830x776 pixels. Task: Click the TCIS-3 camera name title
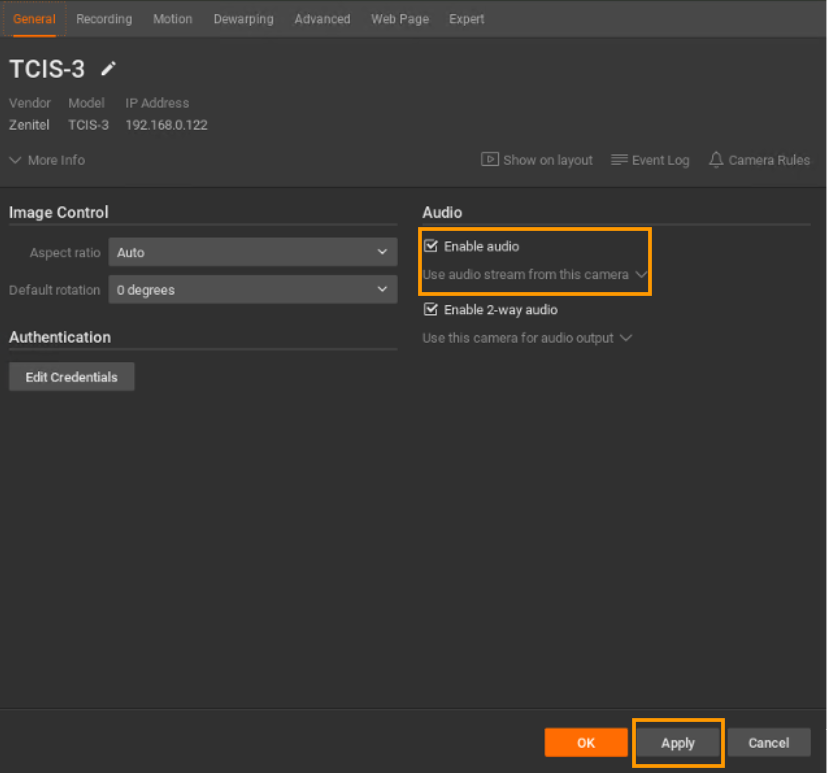[47, 69]
